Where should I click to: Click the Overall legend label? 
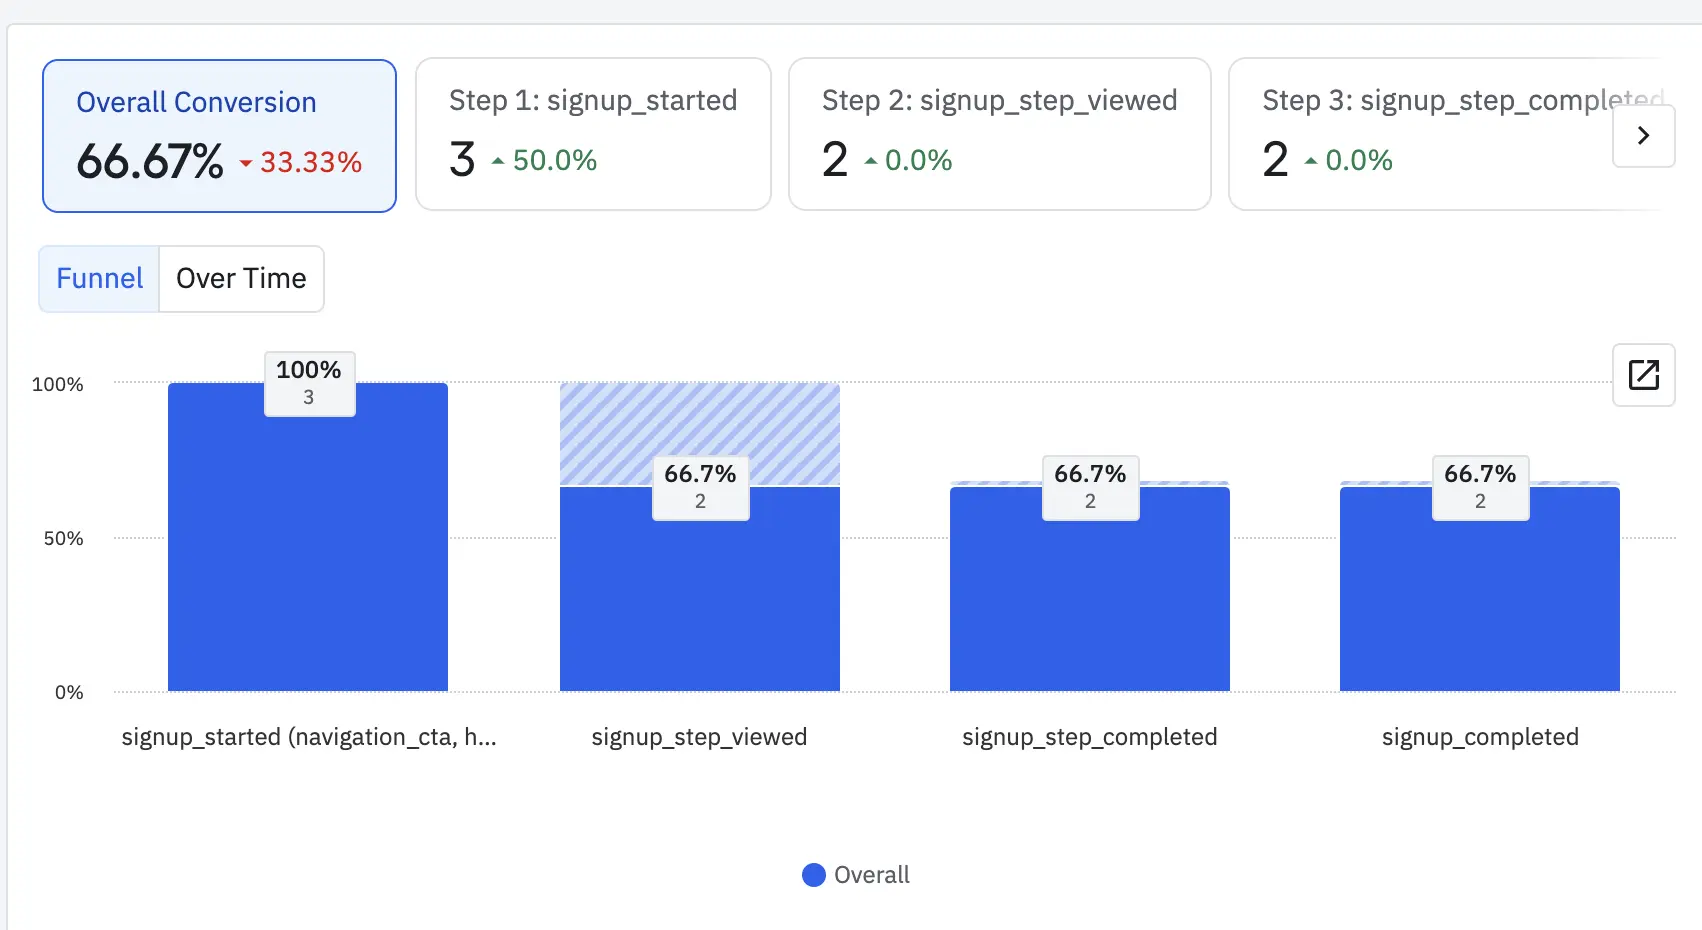click(x=872, y=875)
